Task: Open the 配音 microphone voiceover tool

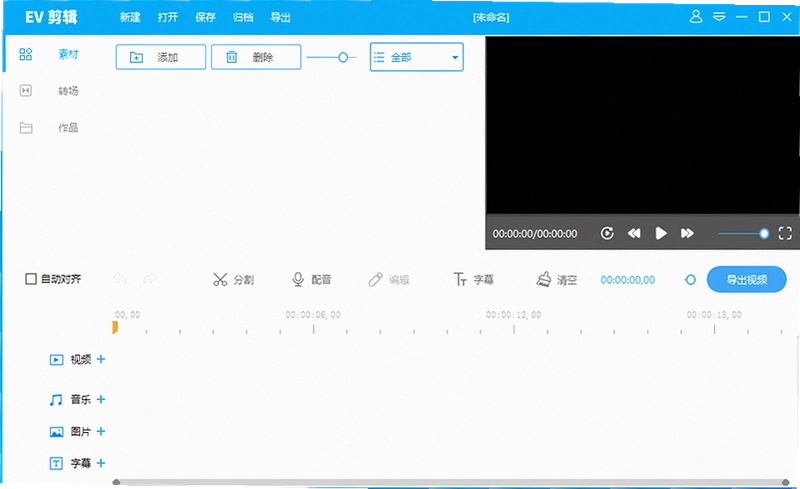Action: [311, 279]
